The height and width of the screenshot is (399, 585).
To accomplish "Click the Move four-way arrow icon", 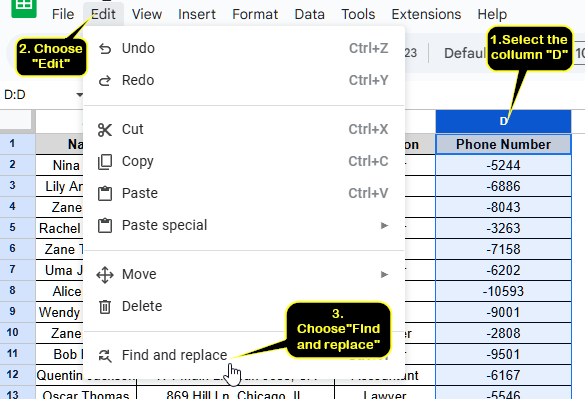I will click(x=105, y=275).
